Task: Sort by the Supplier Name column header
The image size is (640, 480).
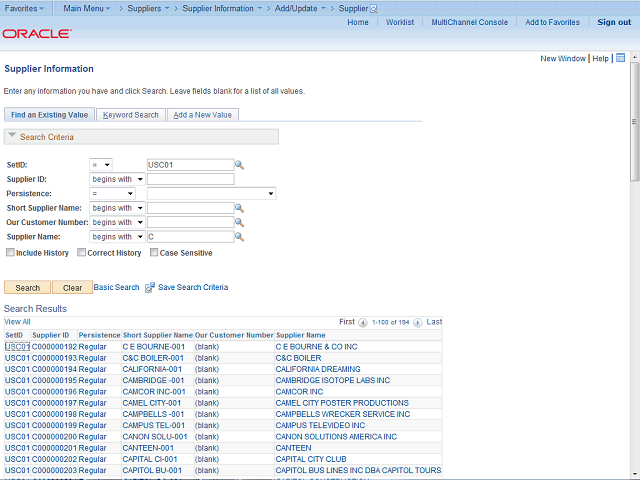Action: click(301, 335)
